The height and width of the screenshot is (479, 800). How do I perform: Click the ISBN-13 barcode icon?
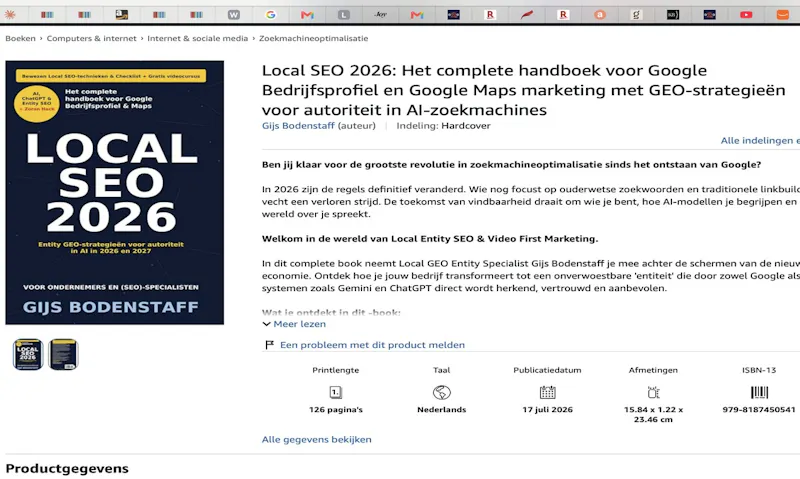tap(759, 392)
